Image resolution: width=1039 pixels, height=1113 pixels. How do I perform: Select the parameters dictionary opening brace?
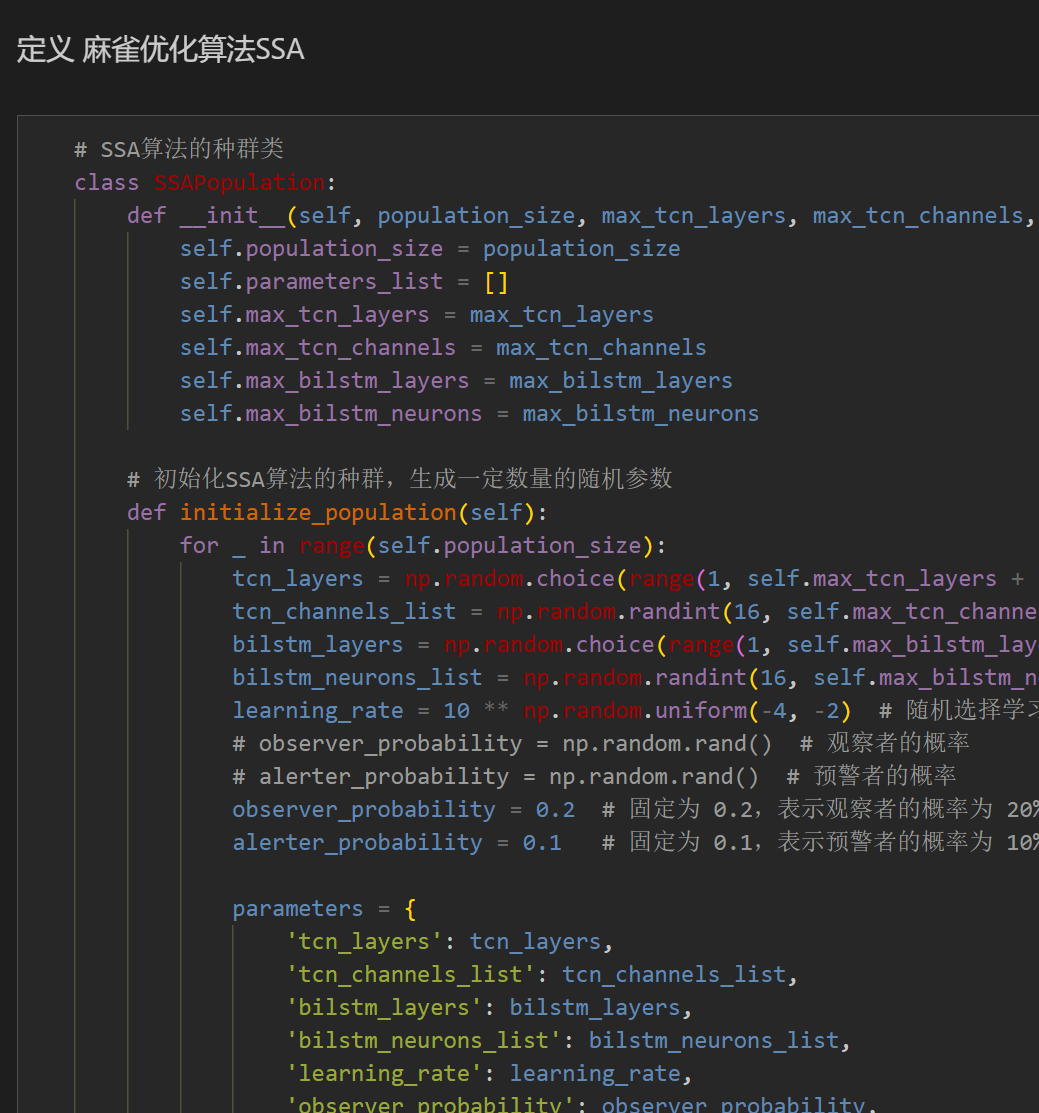(x=409, y=908)
